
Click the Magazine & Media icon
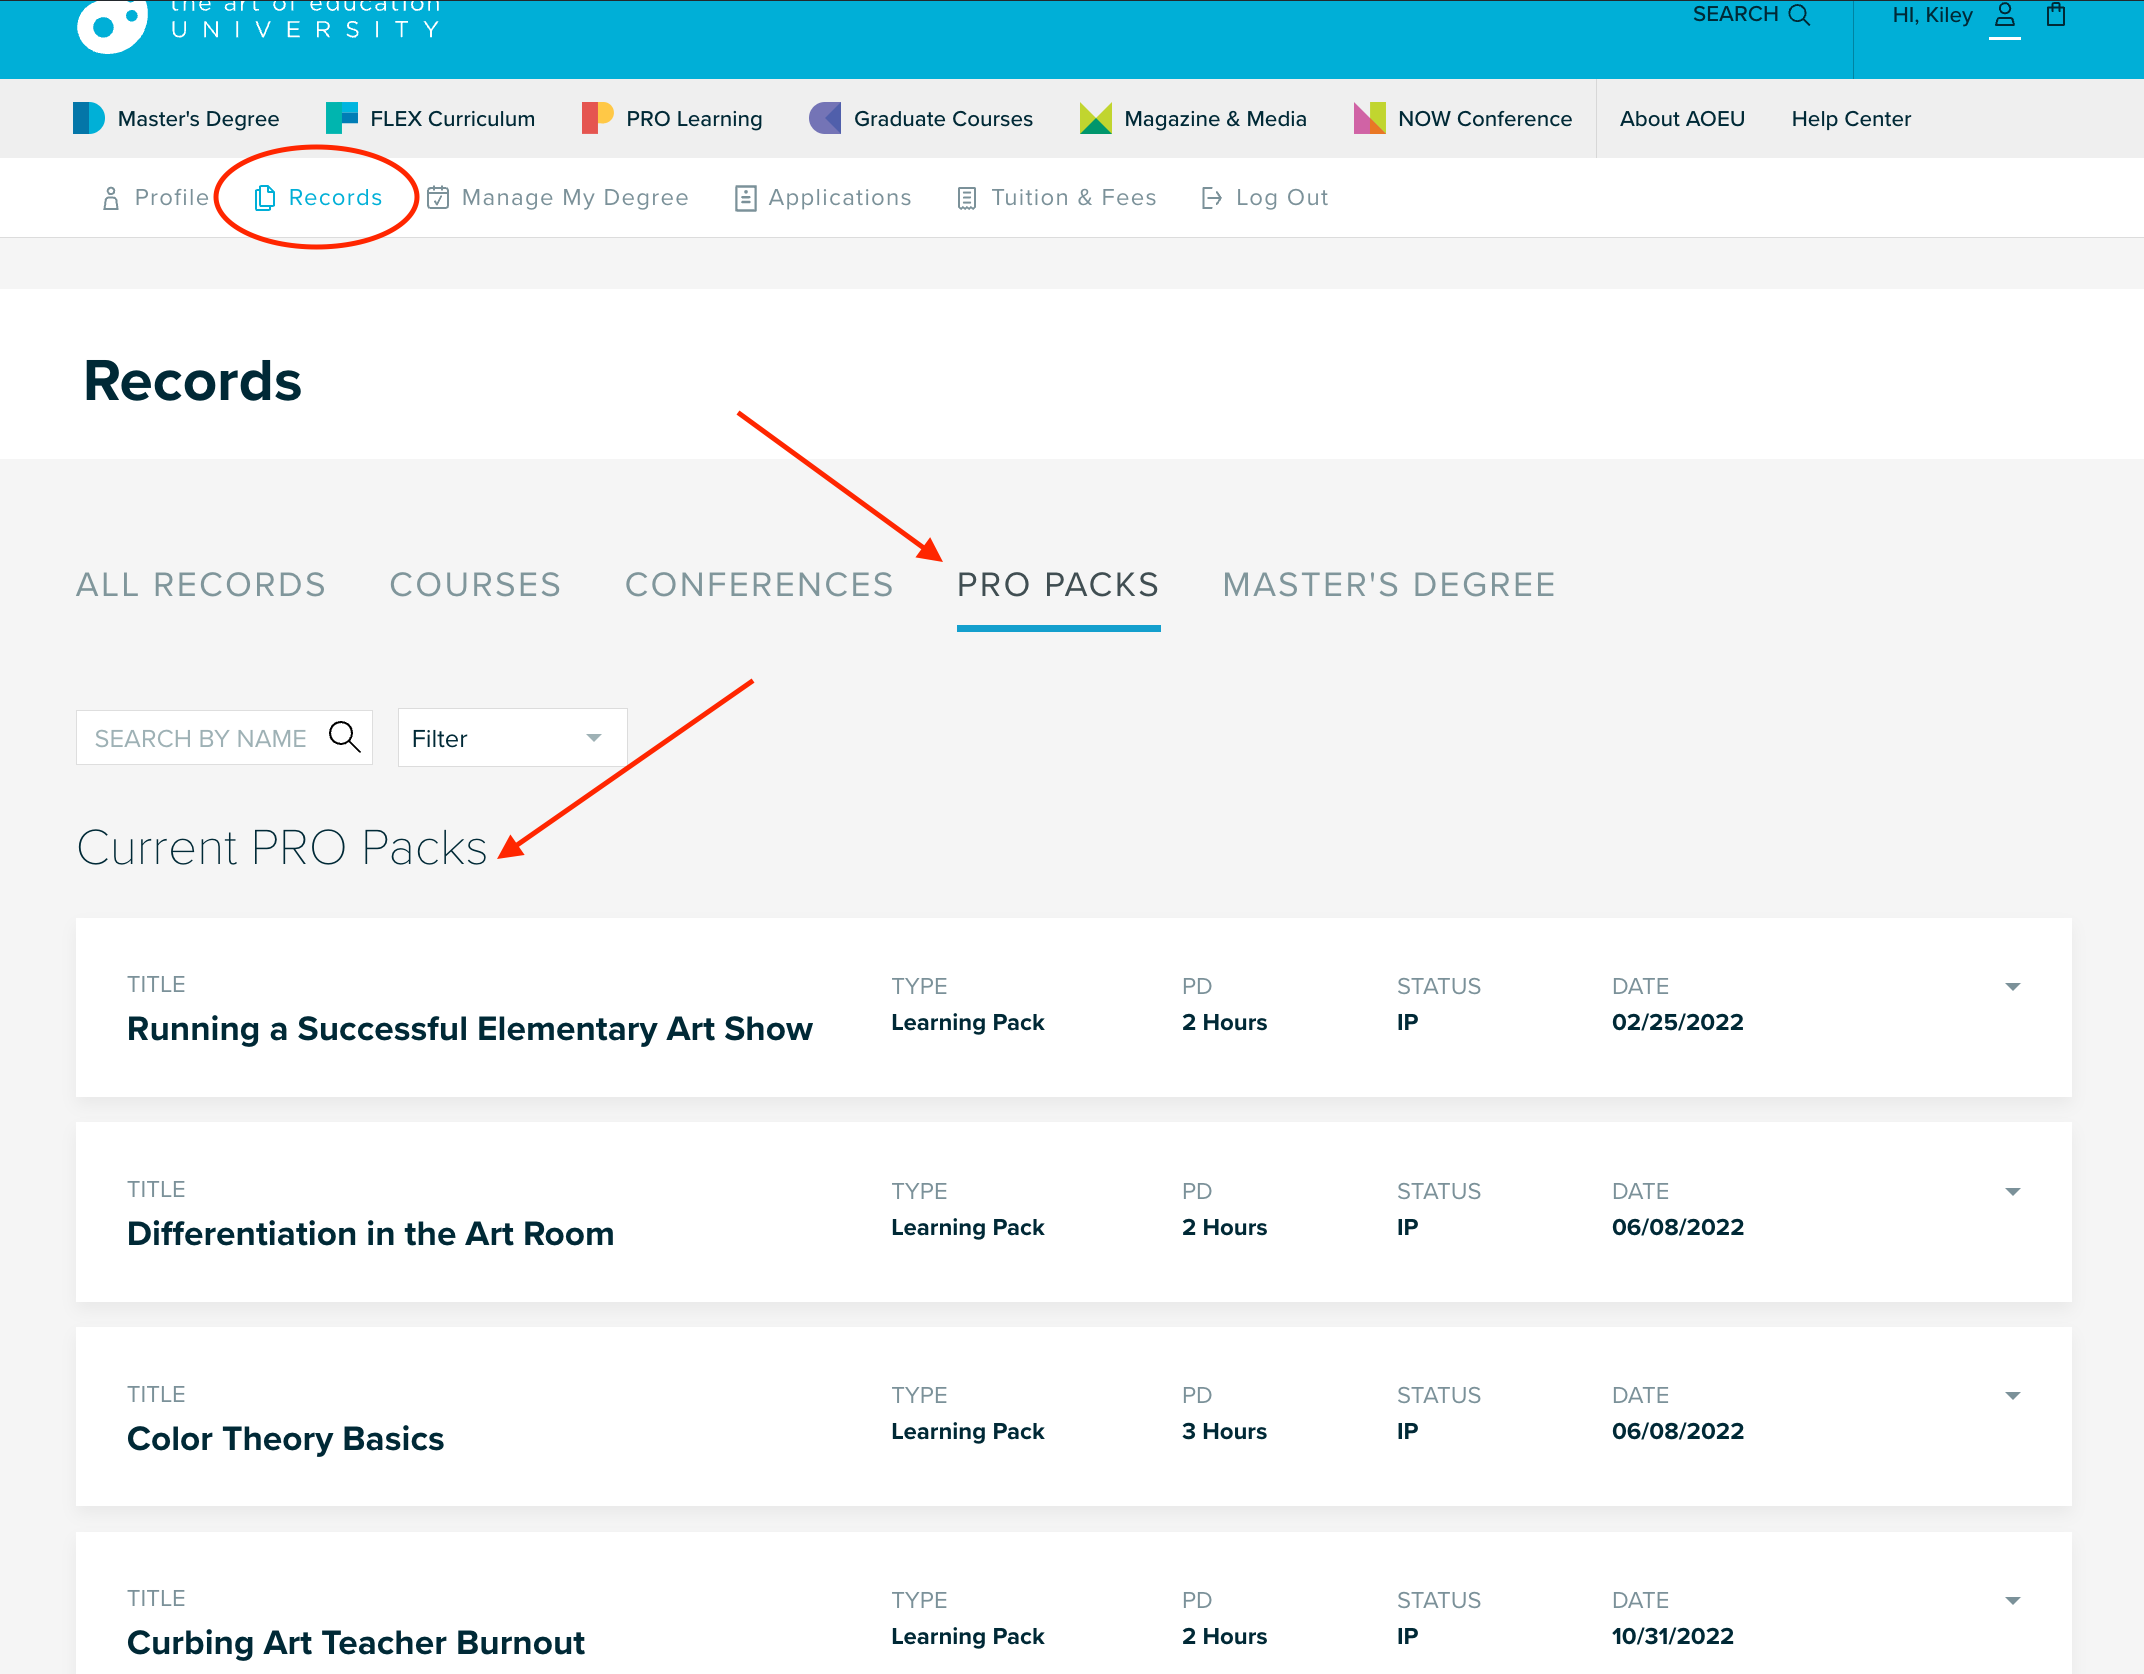[x=1095, y=118]
